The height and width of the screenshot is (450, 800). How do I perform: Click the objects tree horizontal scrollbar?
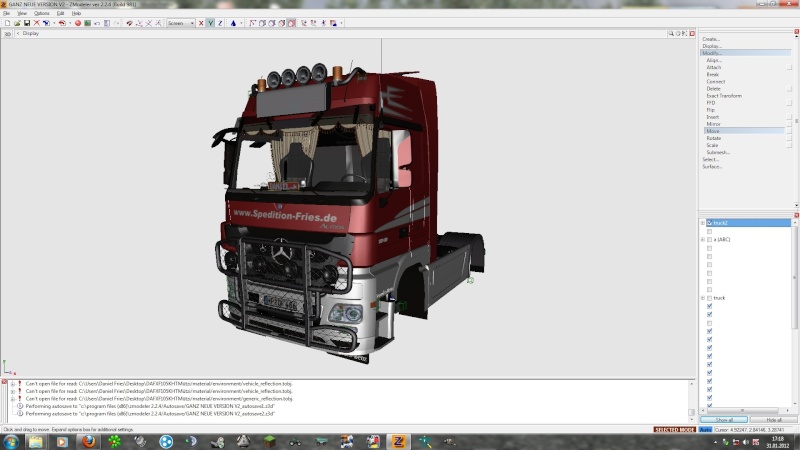742,410
